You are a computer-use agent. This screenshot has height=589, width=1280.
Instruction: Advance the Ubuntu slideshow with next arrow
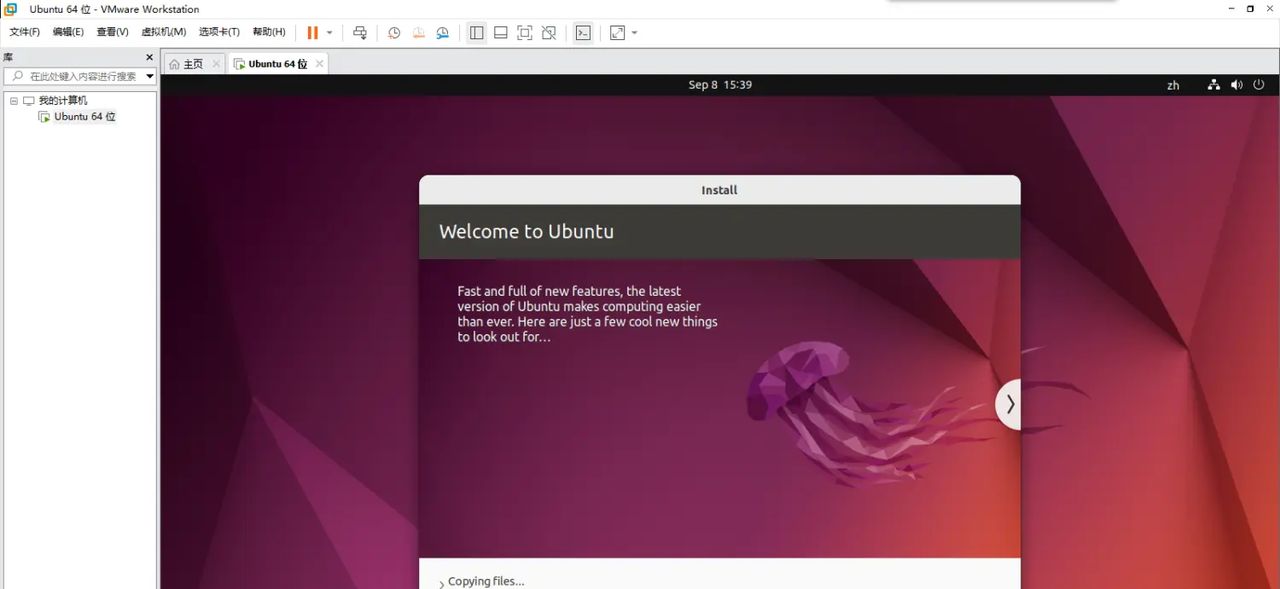(1009, 404)
